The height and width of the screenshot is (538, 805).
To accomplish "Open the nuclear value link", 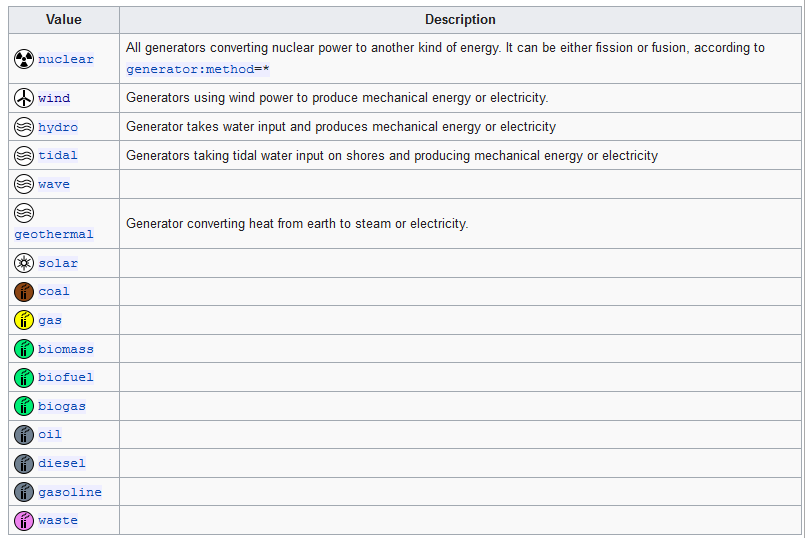I will pyautogui.click(x=66, y=59).
